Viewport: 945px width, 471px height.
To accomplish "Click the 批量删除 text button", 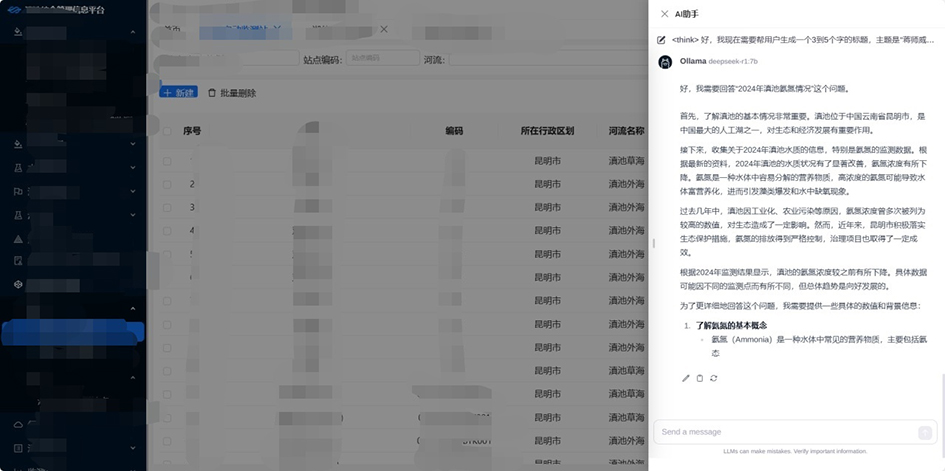I will point(238,93).
